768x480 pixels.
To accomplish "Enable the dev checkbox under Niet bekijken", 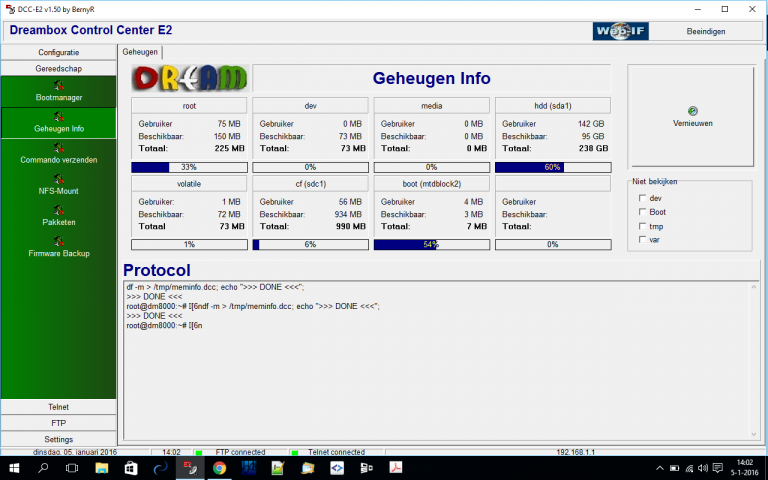I will click(642, 198).
